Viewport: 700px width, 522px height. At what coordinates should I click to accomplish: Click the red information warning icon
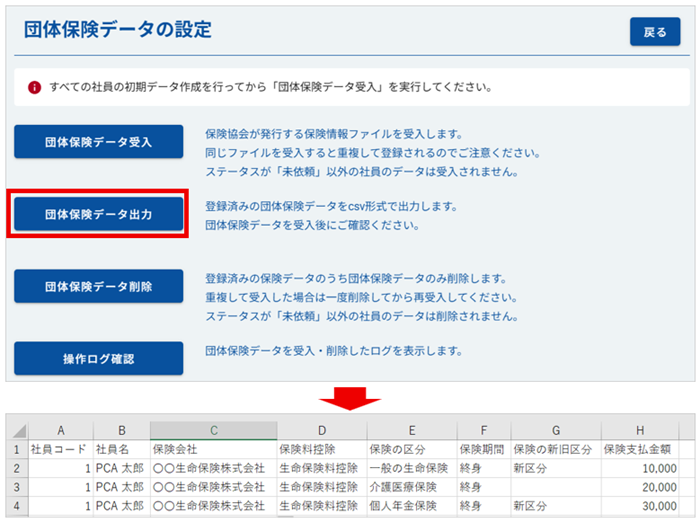tap(34, 87)
